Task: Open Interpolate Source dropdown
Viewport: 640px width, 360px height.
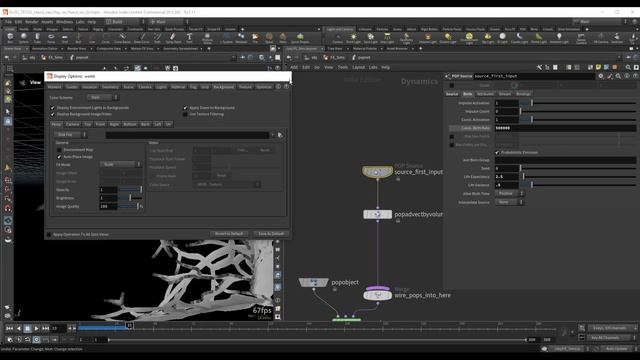Action: click(x=509, y=202)
